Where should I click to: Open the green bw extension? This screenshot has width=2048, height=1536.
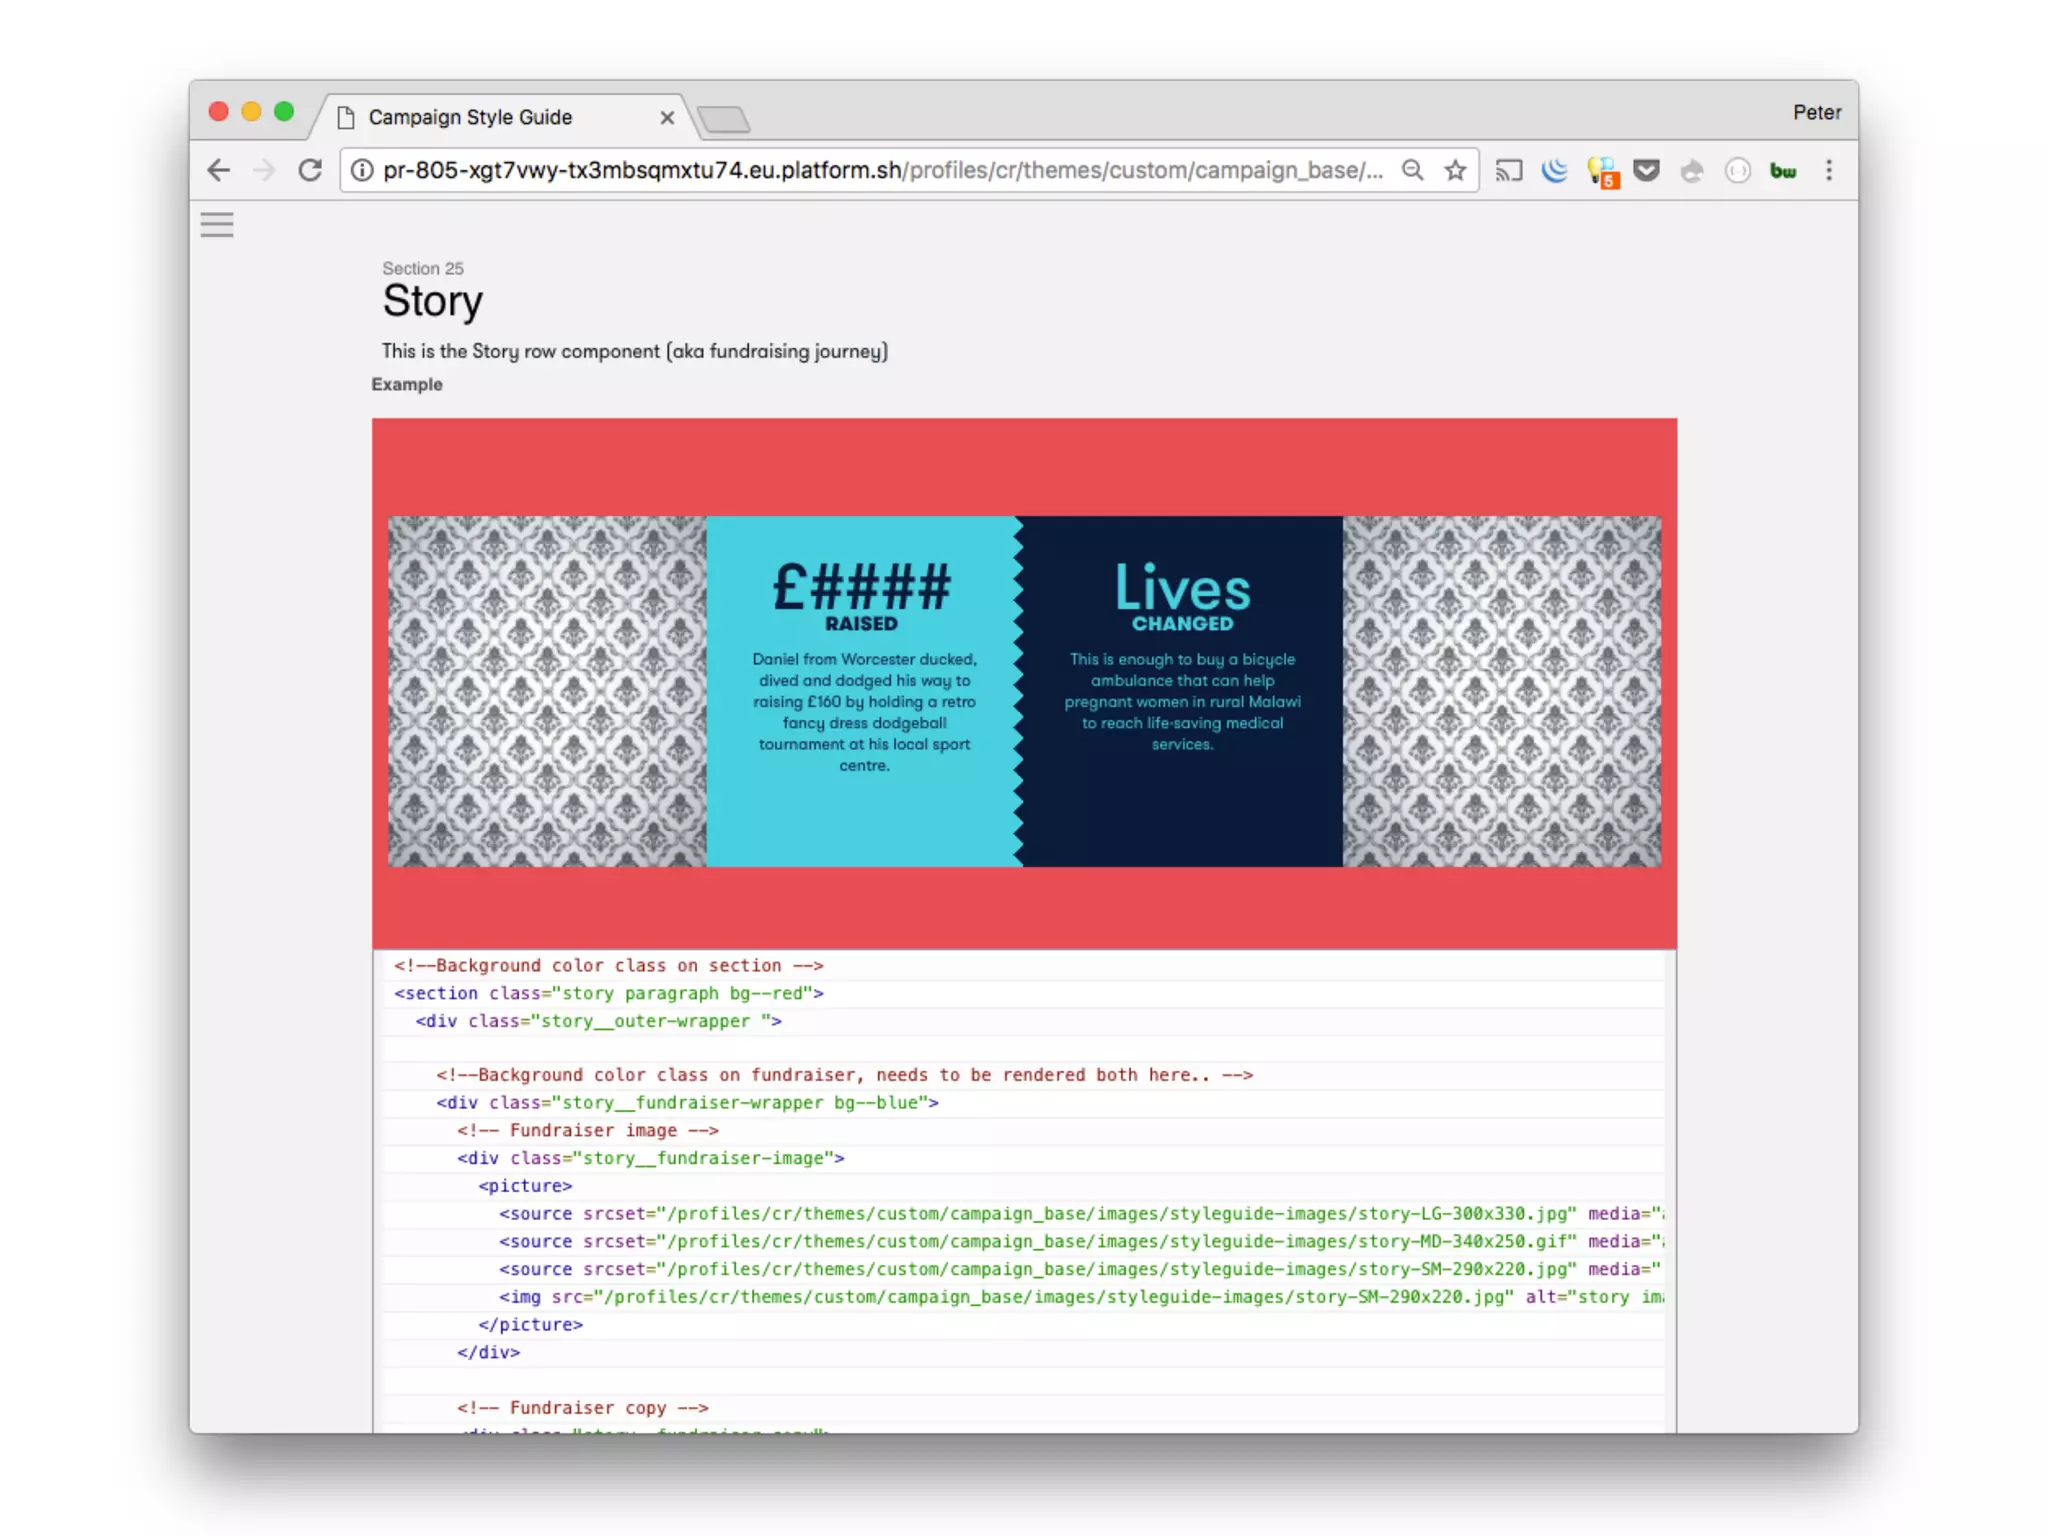point(1783,171)
